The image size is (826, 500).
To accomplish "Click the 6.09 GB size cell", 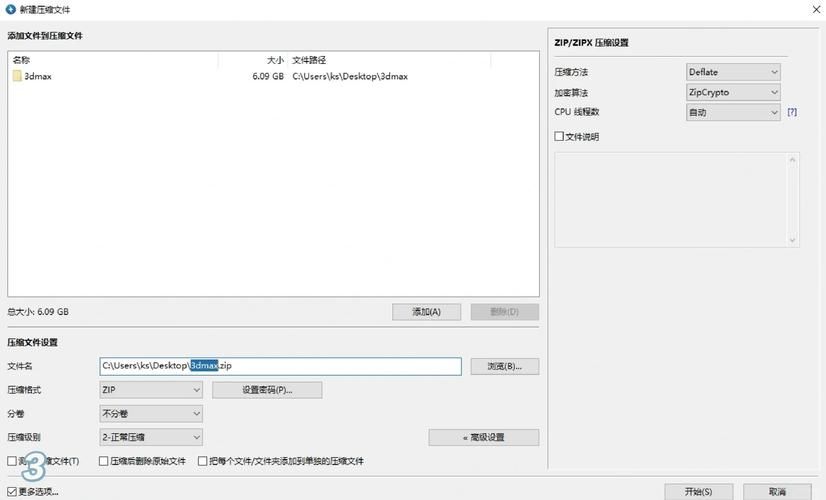I will (x=268, y=76).
